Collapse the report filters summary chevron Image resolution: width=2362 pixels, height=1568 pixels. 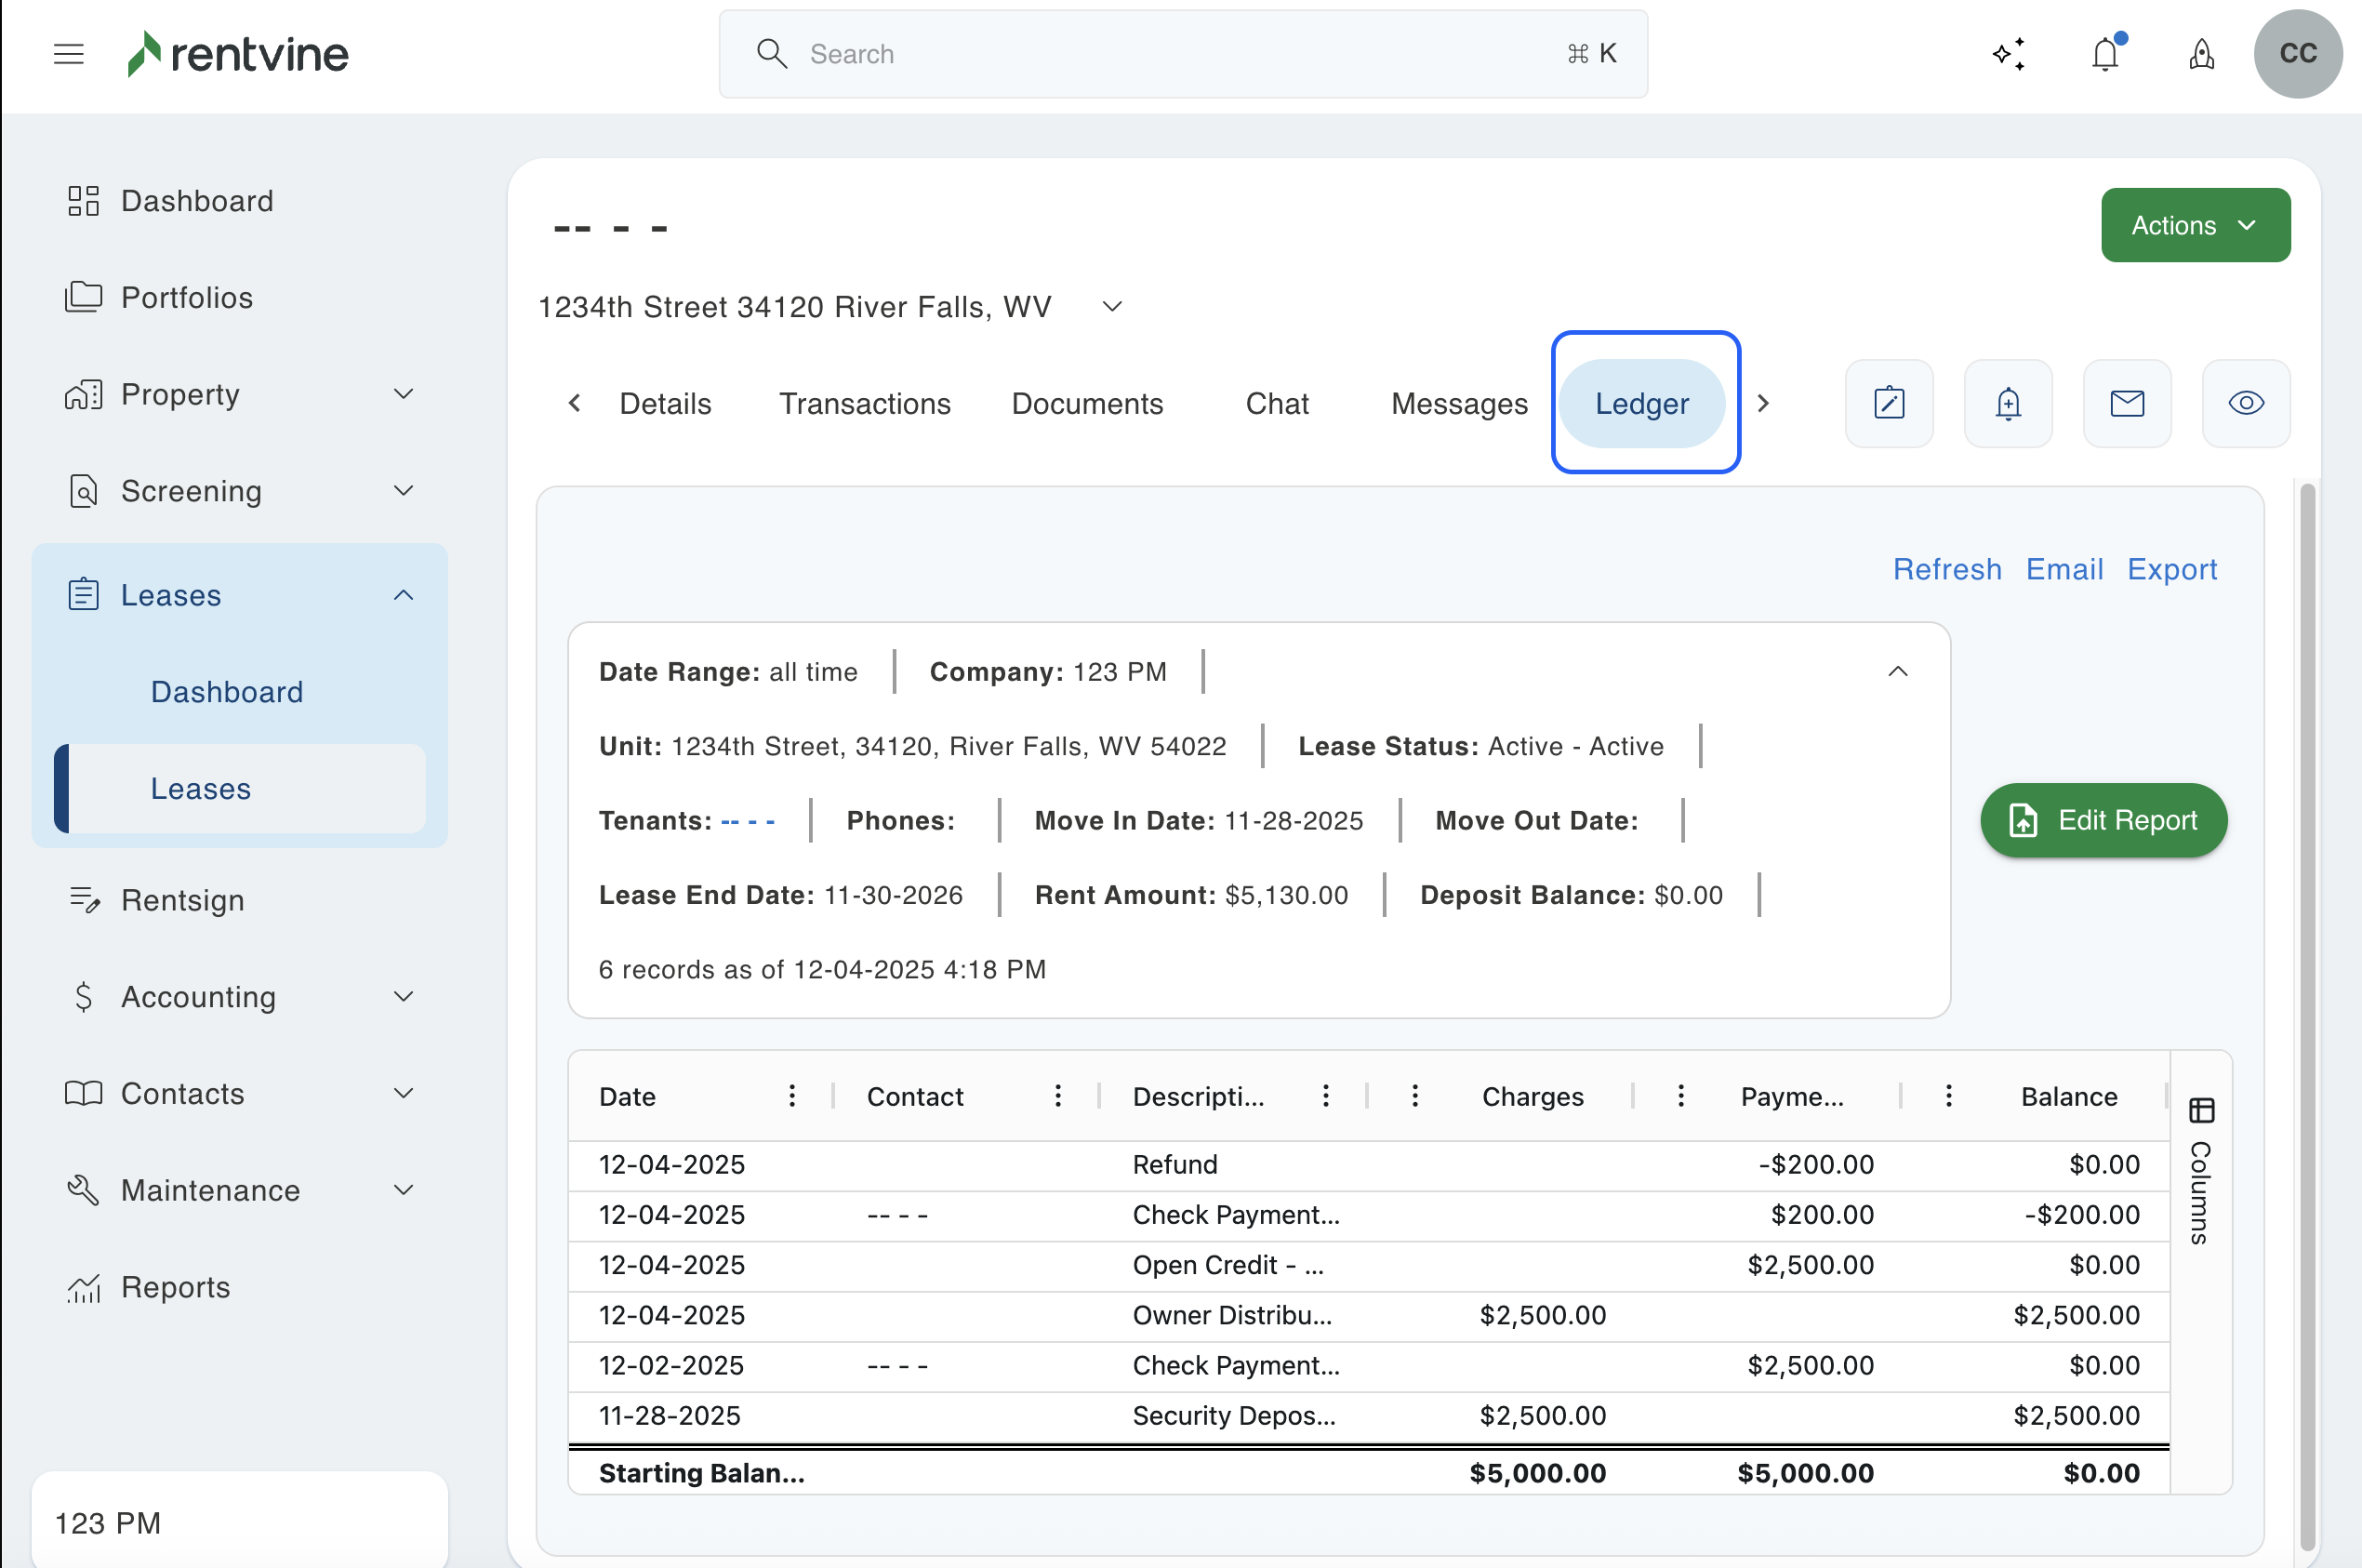tap(1898, 671)
